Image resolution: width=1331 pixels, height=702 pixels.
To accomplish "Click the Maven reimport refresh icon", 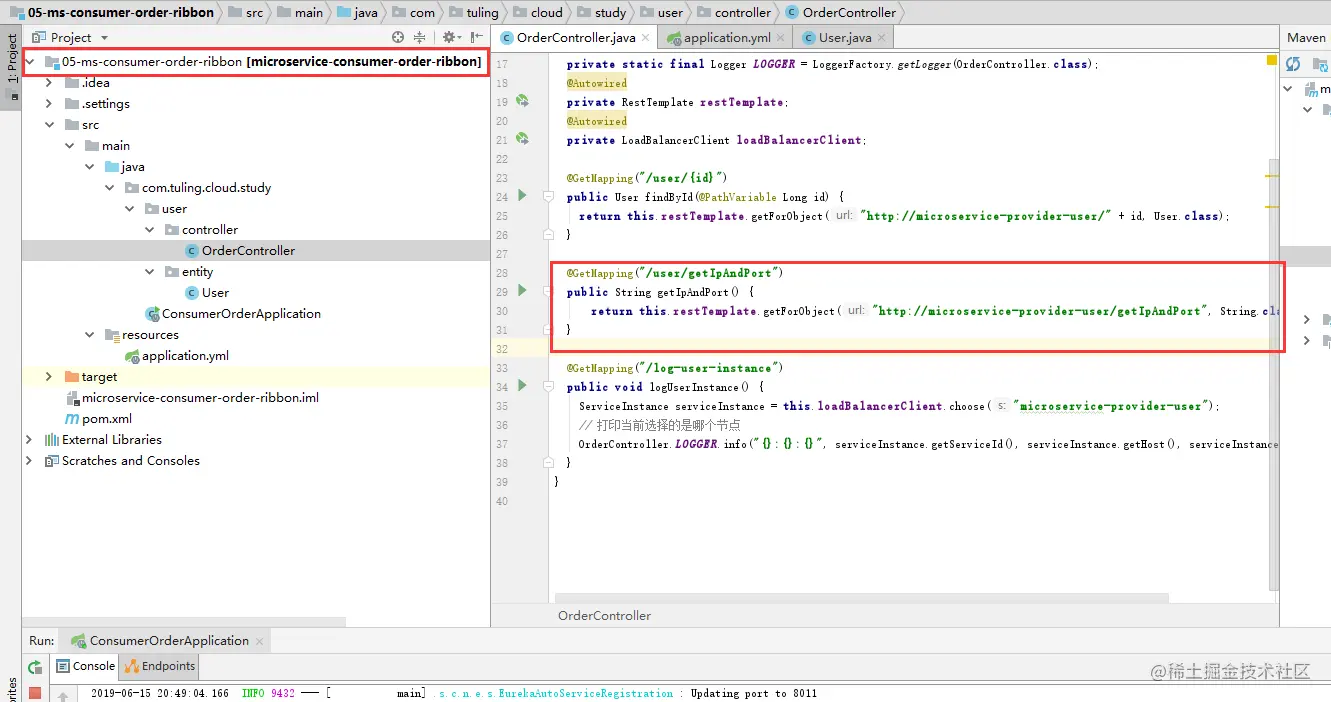I will [x=1293, y=64].
